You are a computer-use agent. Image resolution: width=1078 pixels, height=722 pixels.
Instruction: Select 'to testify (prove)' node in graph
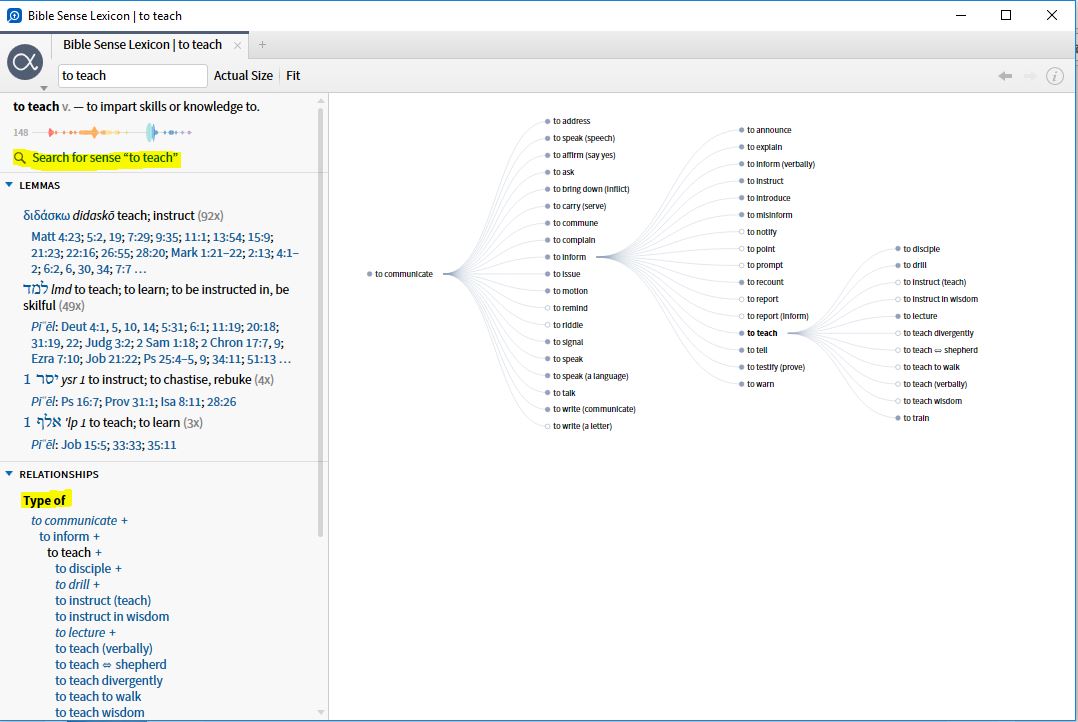[772, 367]
